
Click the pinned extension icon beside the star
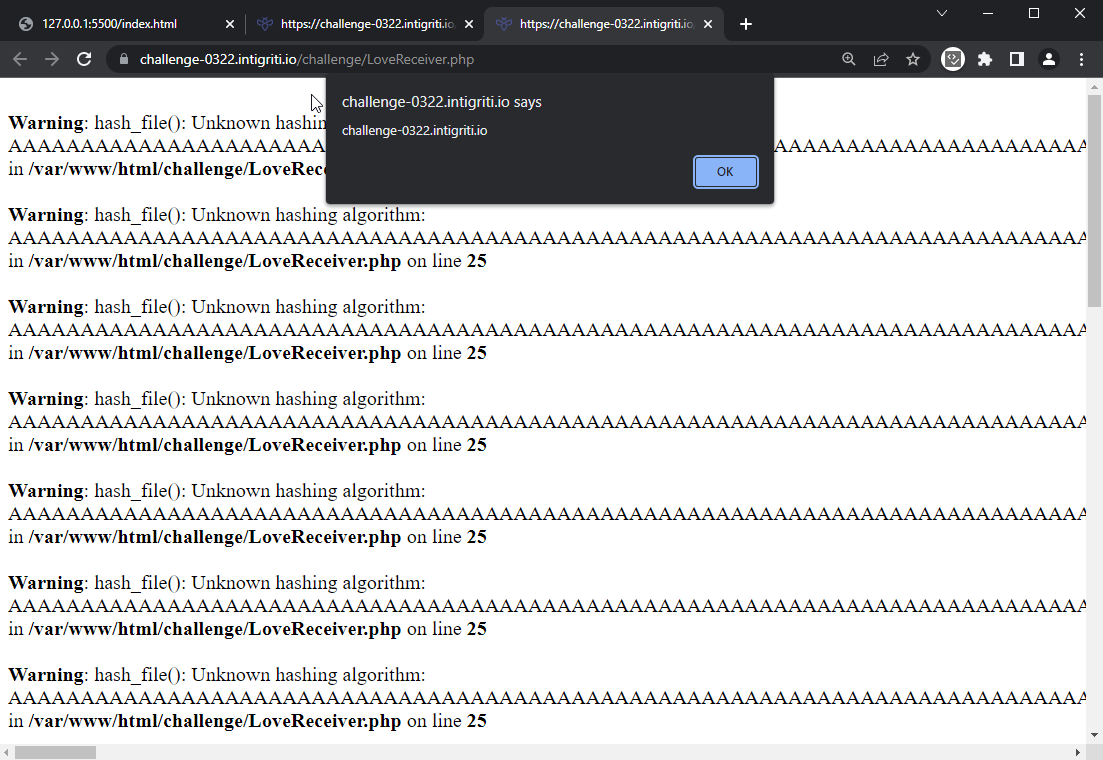coord(952,59)
